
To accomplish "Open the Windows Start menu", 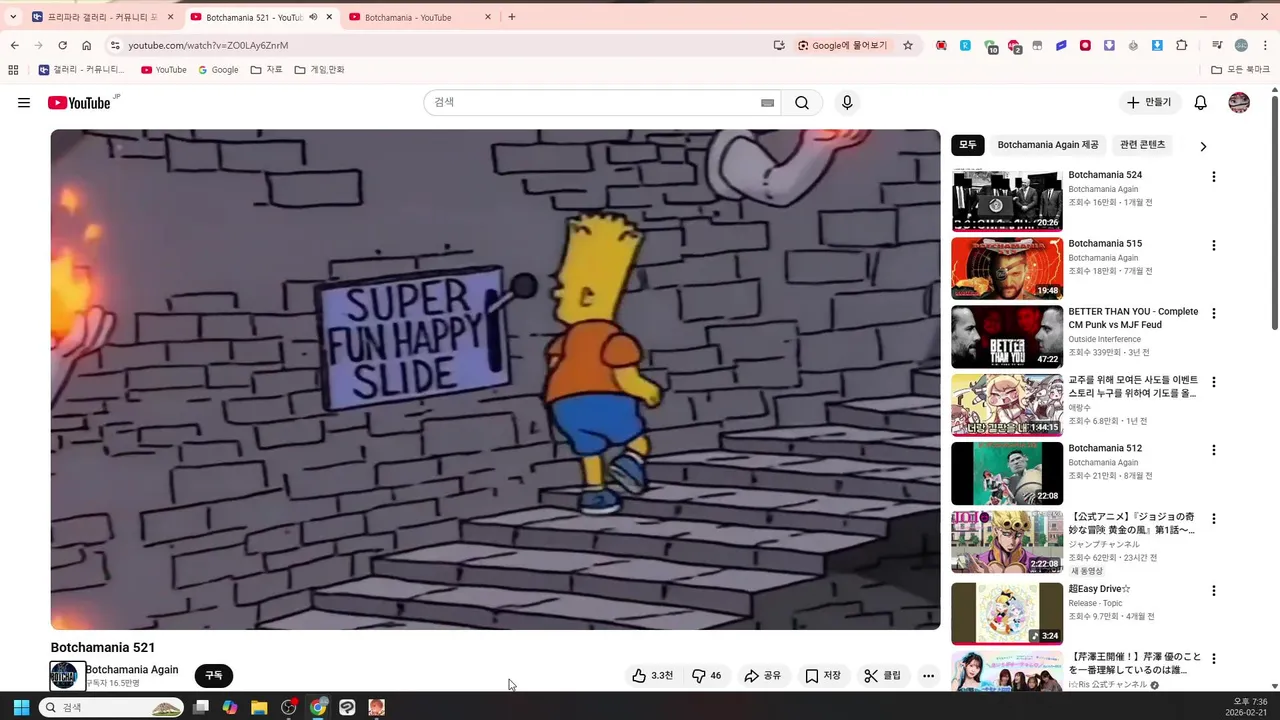I will pyautogui.click(x=21, y=707).
